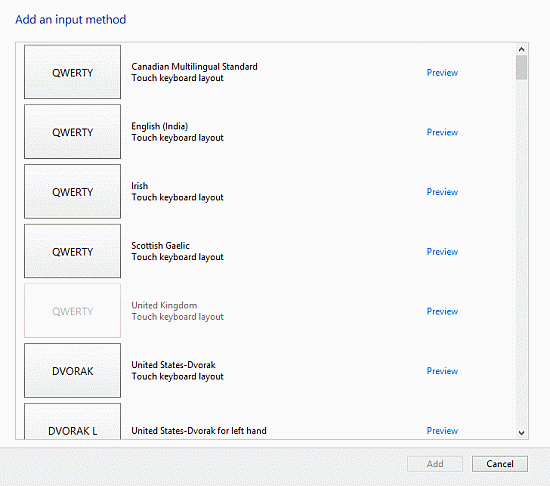Preview the Canadian Multilingual Standard layout
Image resolution: width=550 pixels, height=486 pixels.
442,73
